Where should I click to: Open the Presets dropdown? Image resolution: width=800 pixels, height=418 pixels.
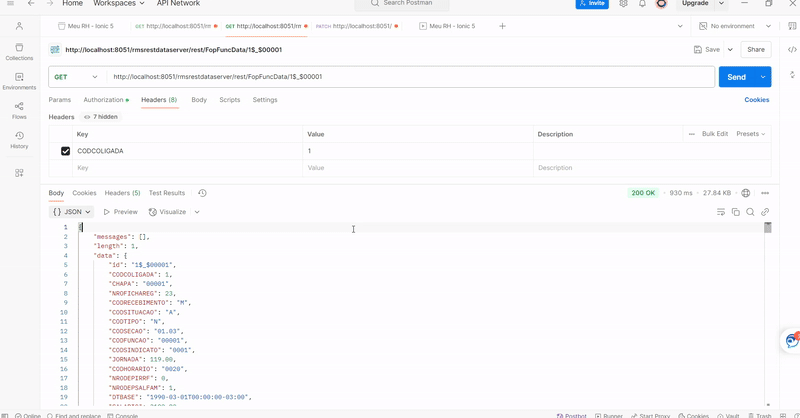[751, 134]
